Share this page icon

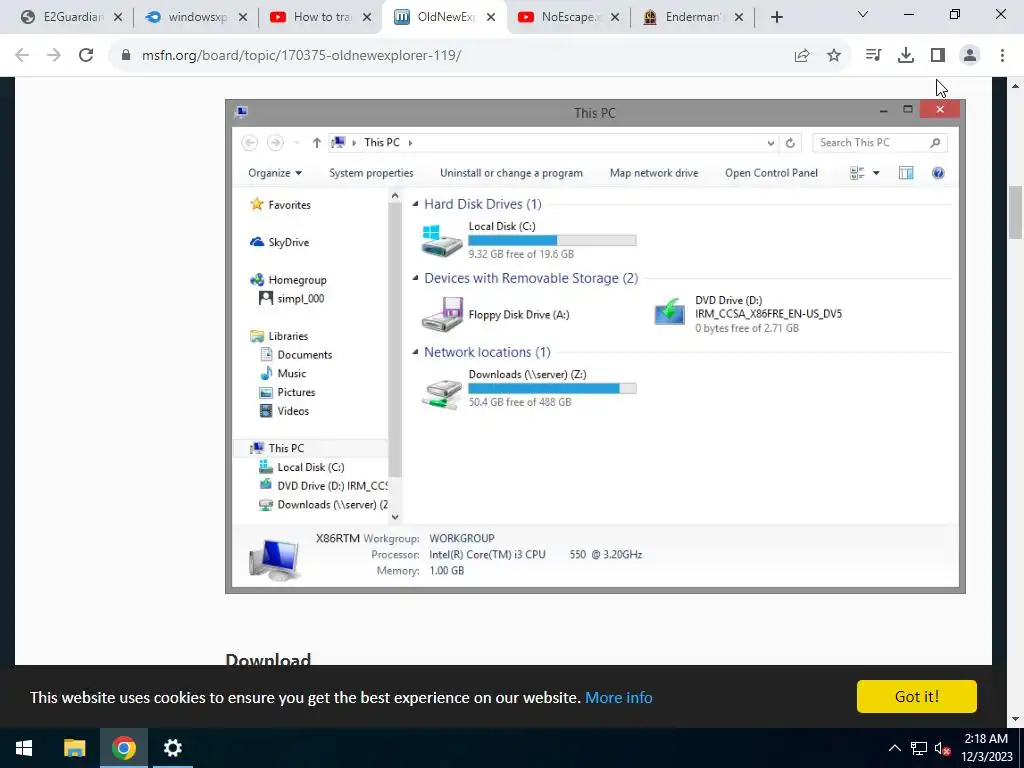(802, 56)
